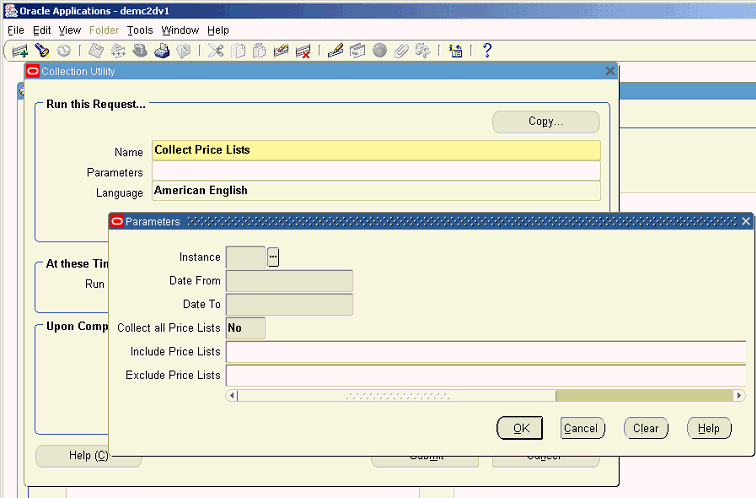This screenshot has height=498, width=756.
Task: Click Help in the Parameters dialog
Action: 709,428
